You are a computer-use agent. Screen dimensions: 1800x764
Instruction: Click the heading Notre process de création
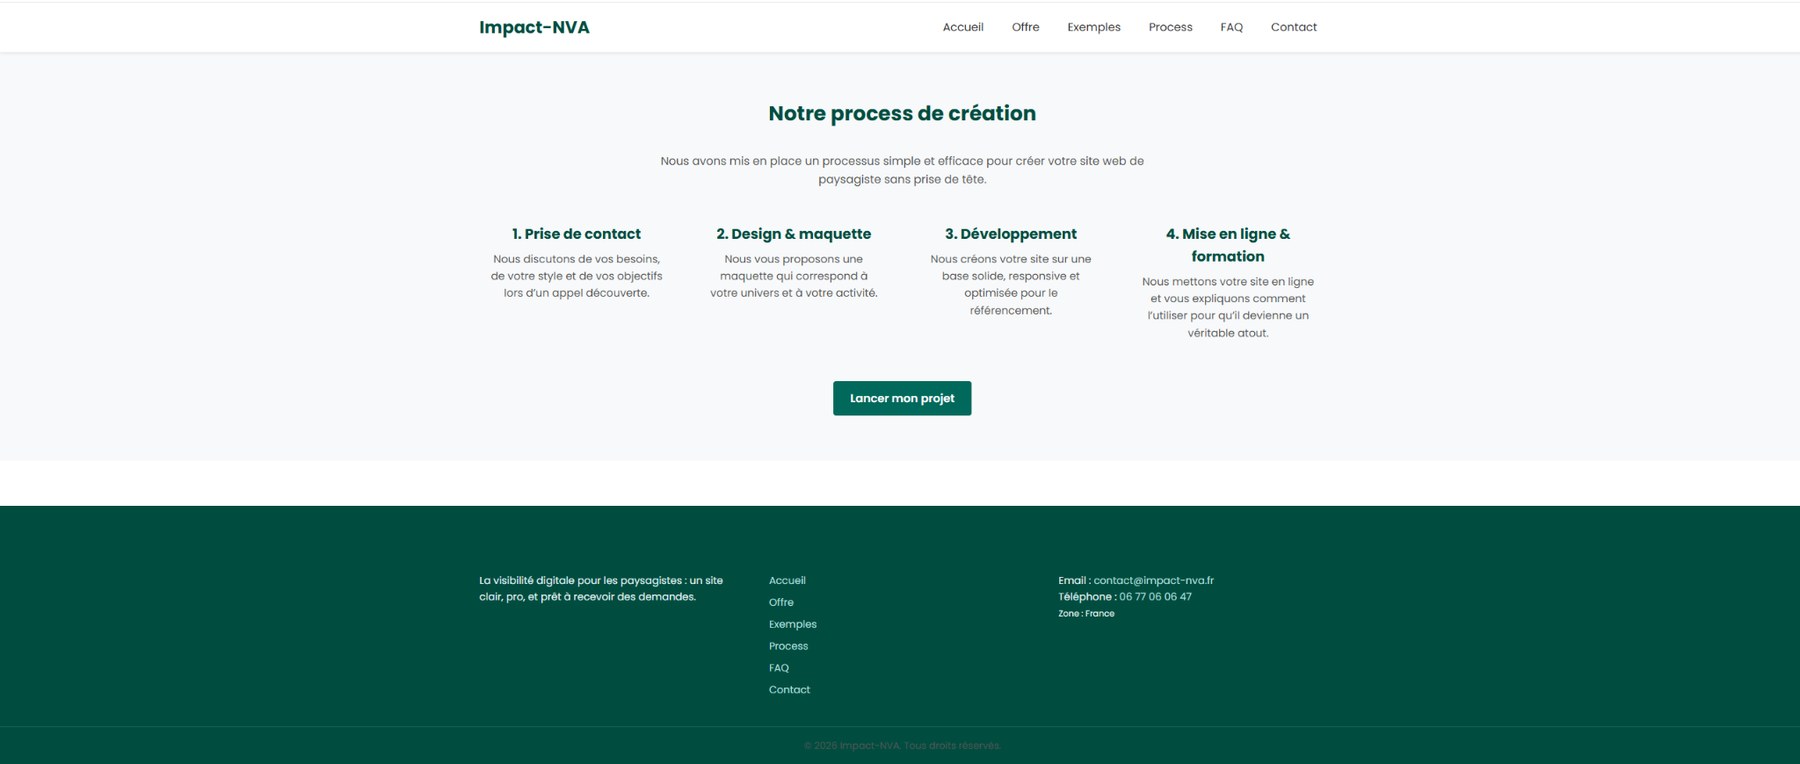pyautogui.click(x=902, y=113)
